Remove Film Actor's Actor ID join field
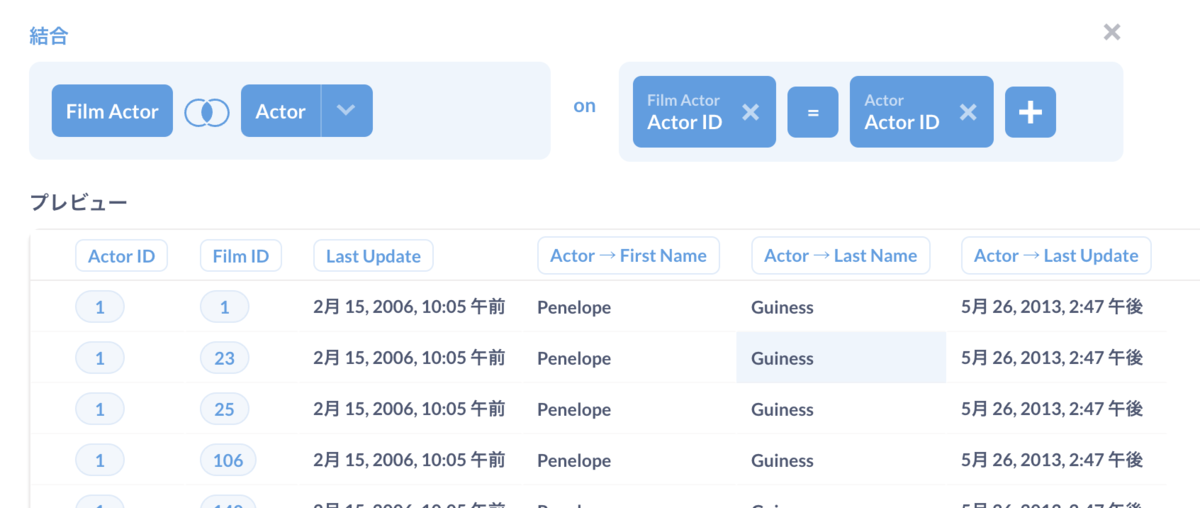 [750, 112]
